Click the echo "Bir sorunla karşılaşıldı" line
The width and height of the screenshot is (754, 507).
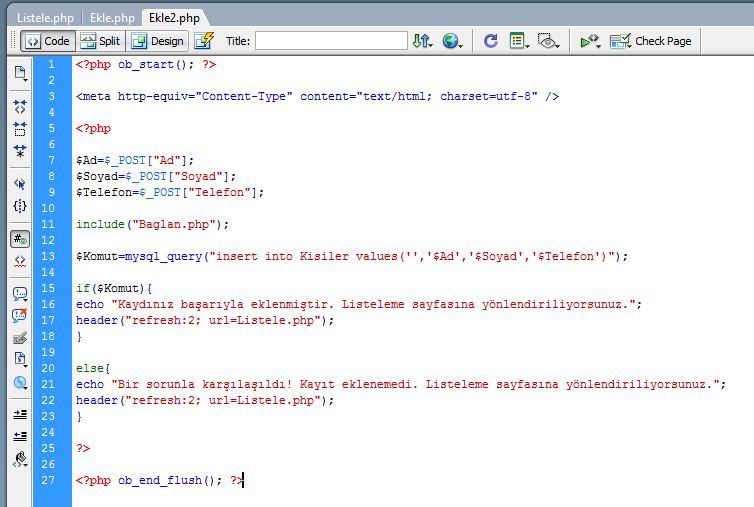point(401,384)
